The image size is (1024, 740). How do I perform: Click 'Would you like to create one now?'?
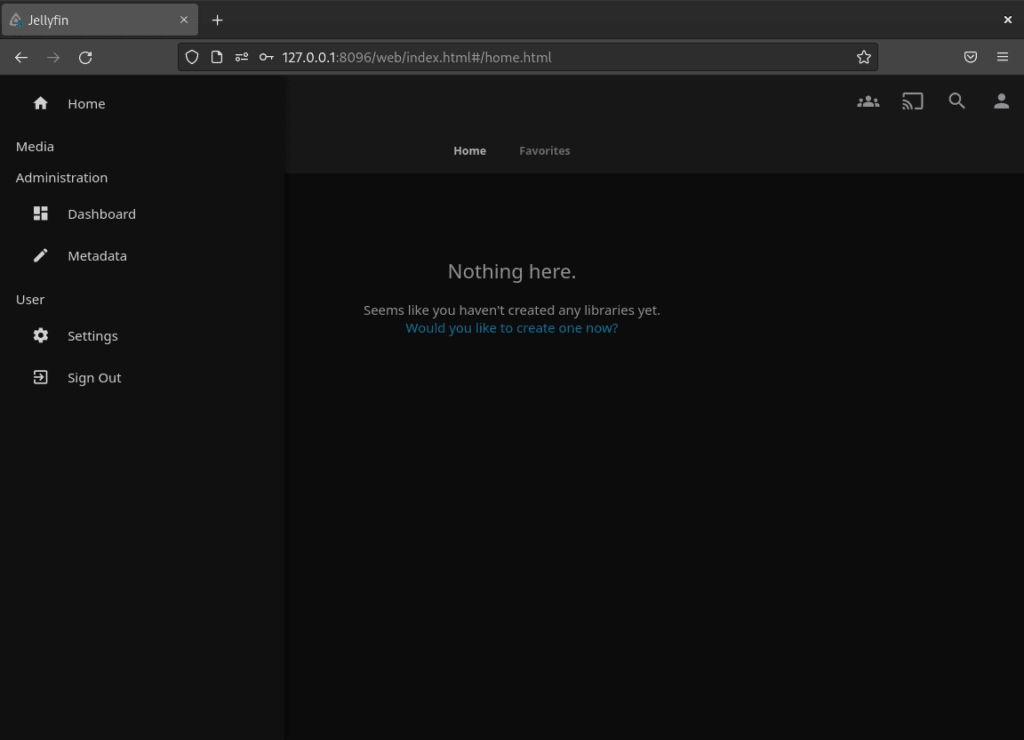[511, 327]
